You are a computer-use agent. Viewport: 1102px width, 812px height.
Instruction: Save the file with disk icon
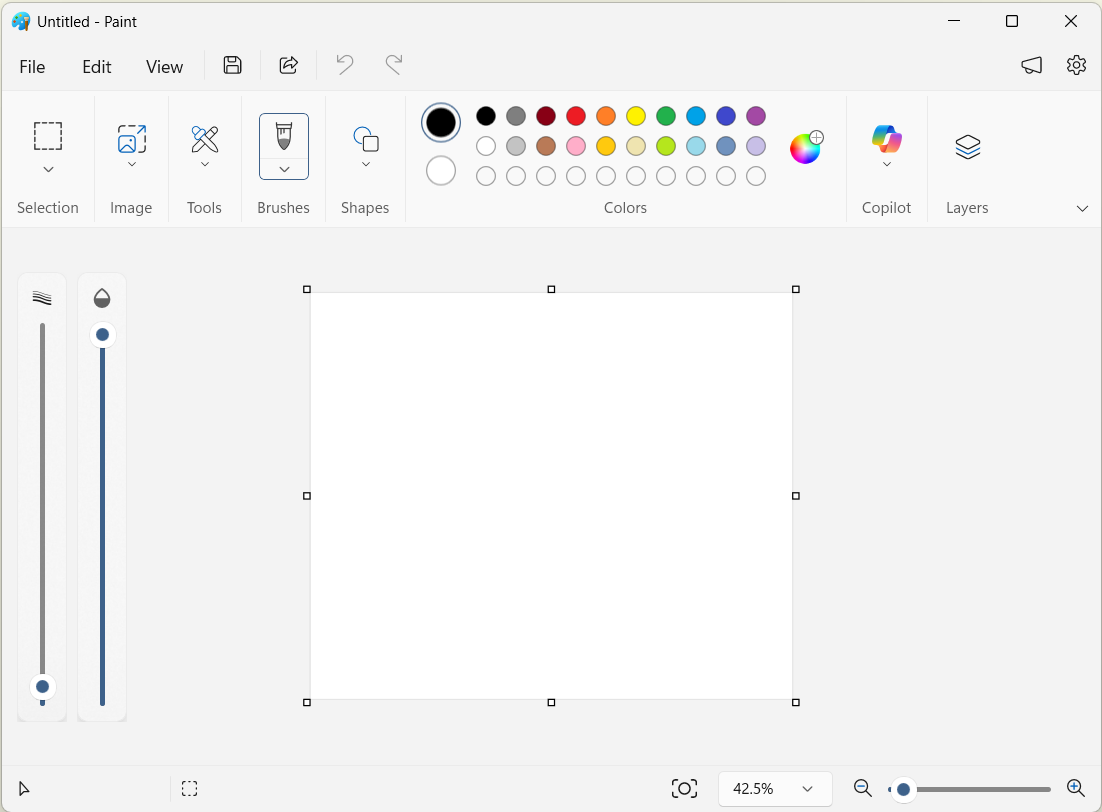click(x=233, y=65)
